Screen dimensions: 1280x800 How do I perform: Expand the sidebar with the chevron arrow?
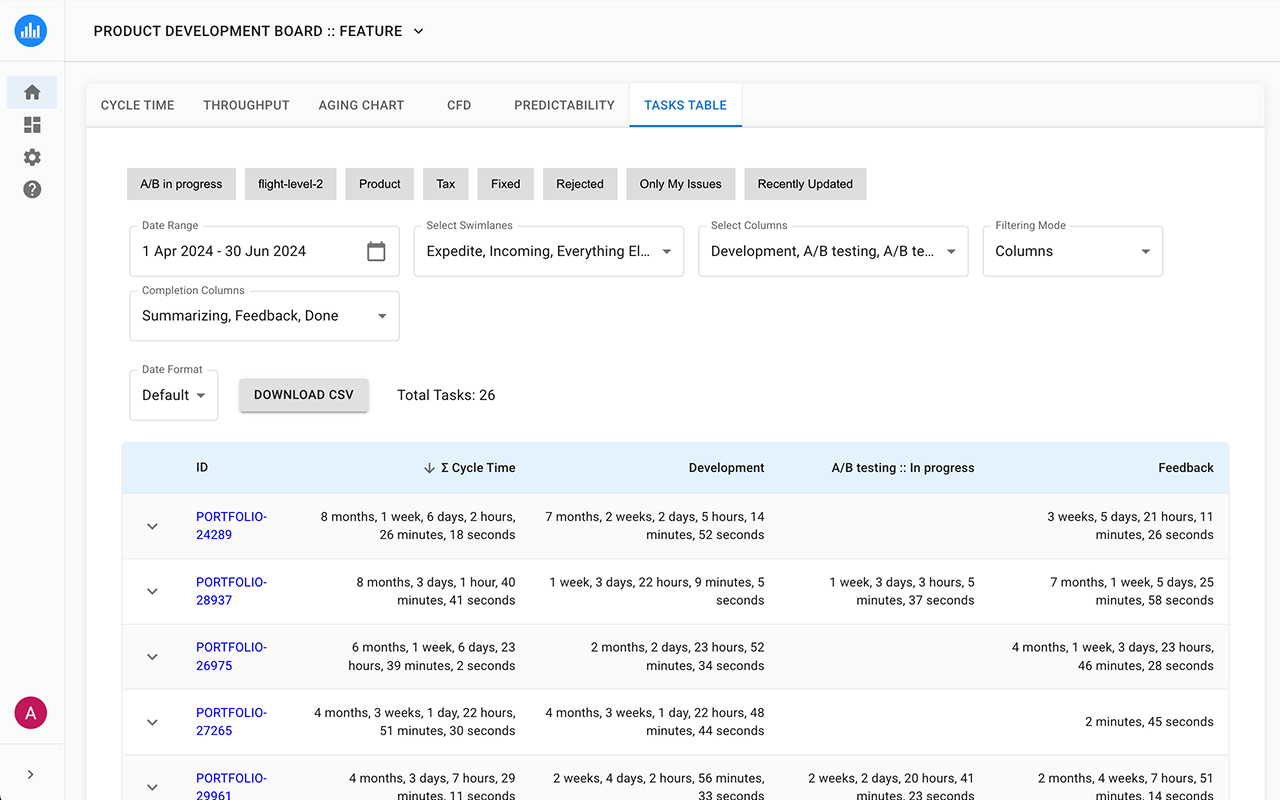tap(31, 772)
